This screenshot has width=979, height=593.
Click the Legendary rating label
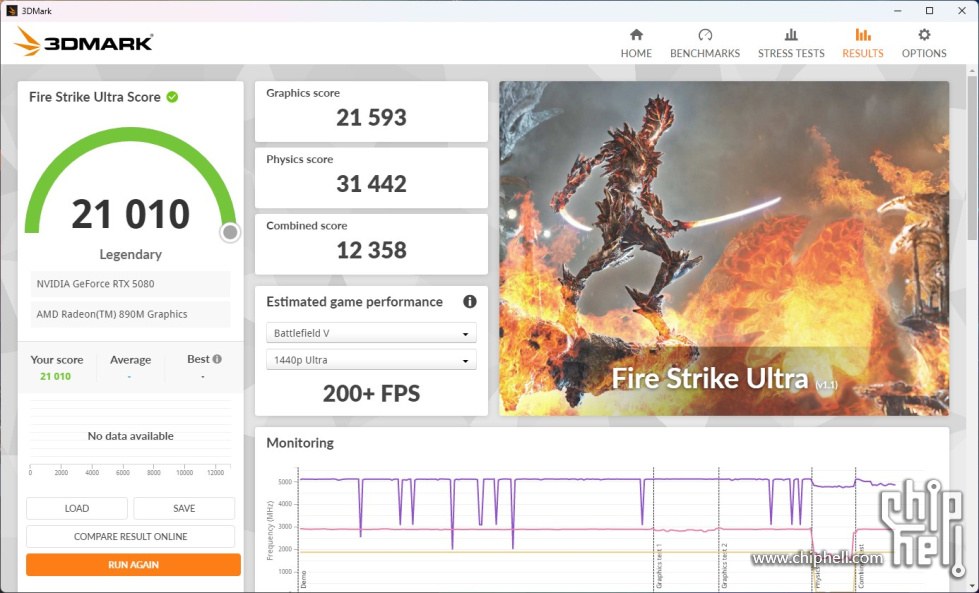[x=130, y=254]
